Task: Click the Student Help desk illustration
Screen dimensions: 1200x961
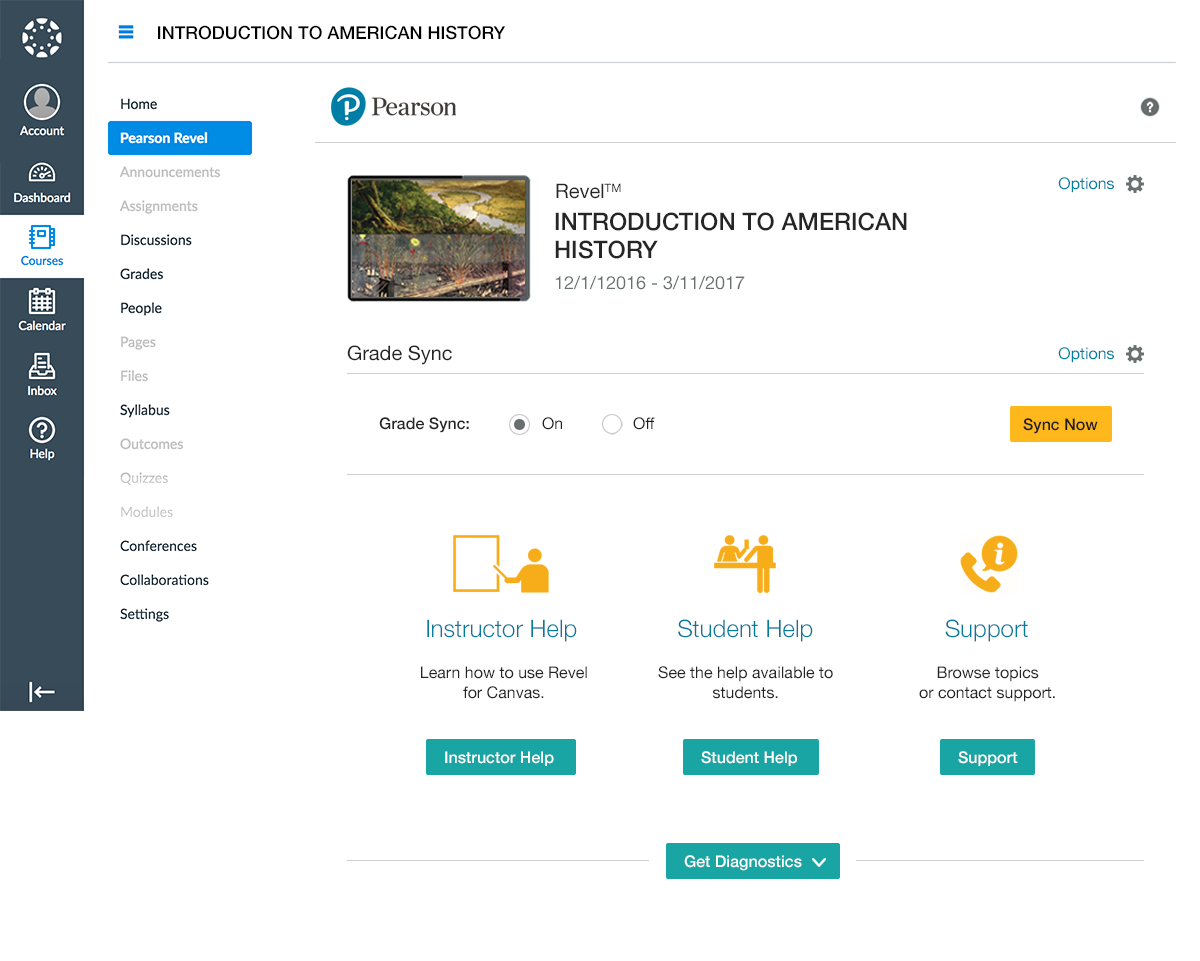Action: (746, 564)
